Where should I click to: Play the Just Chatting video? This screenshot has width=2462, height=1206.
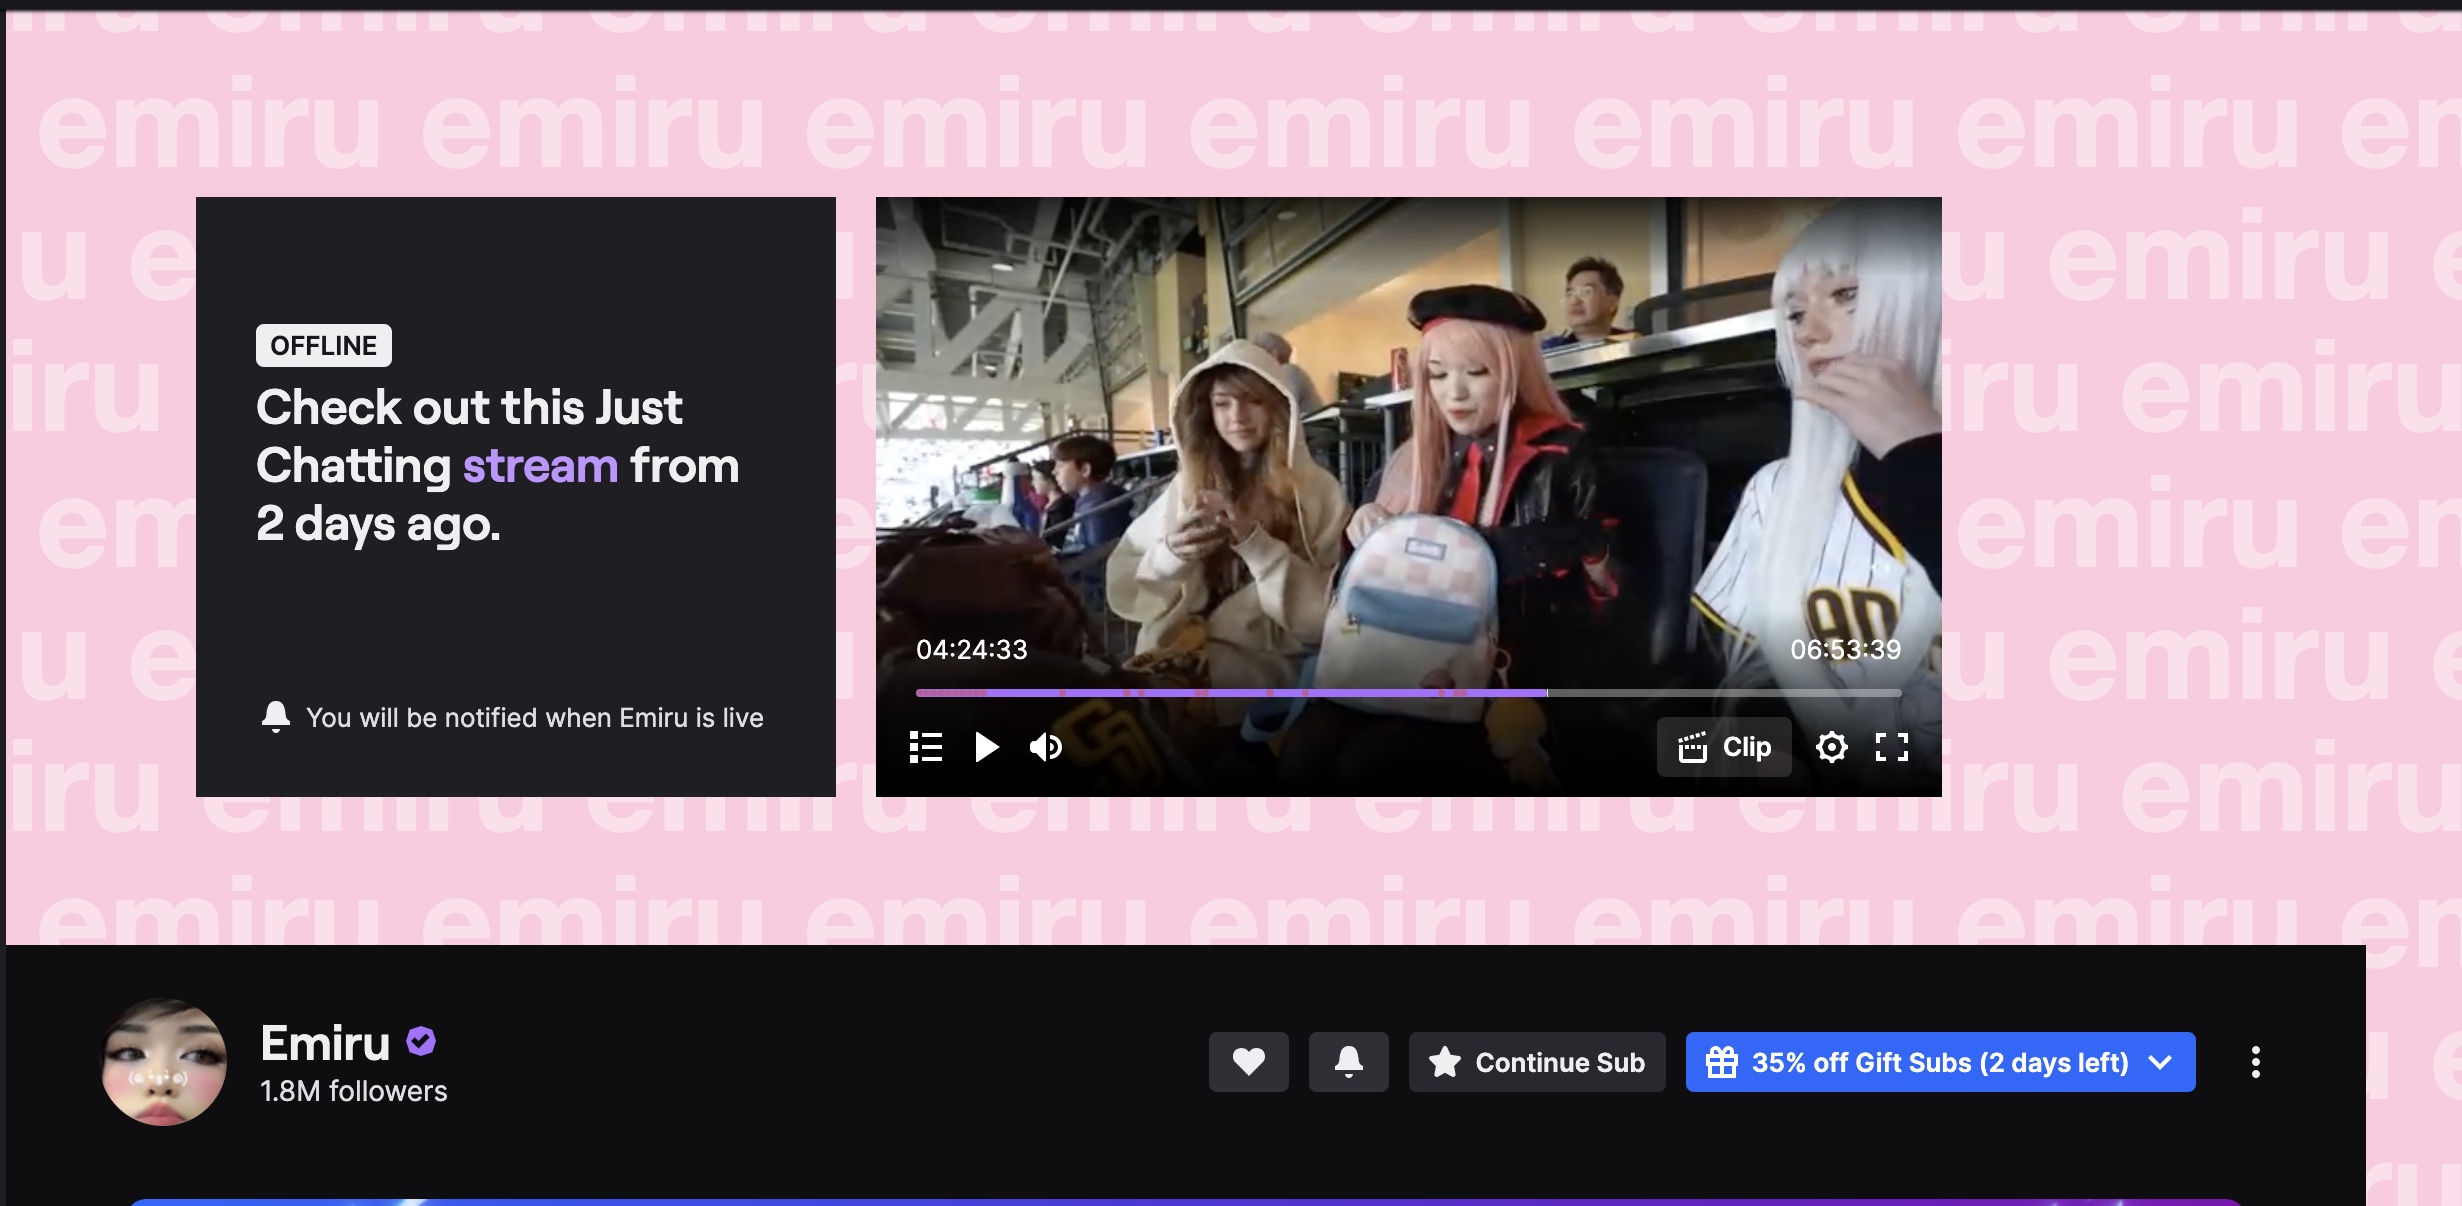tap(986, 747)
